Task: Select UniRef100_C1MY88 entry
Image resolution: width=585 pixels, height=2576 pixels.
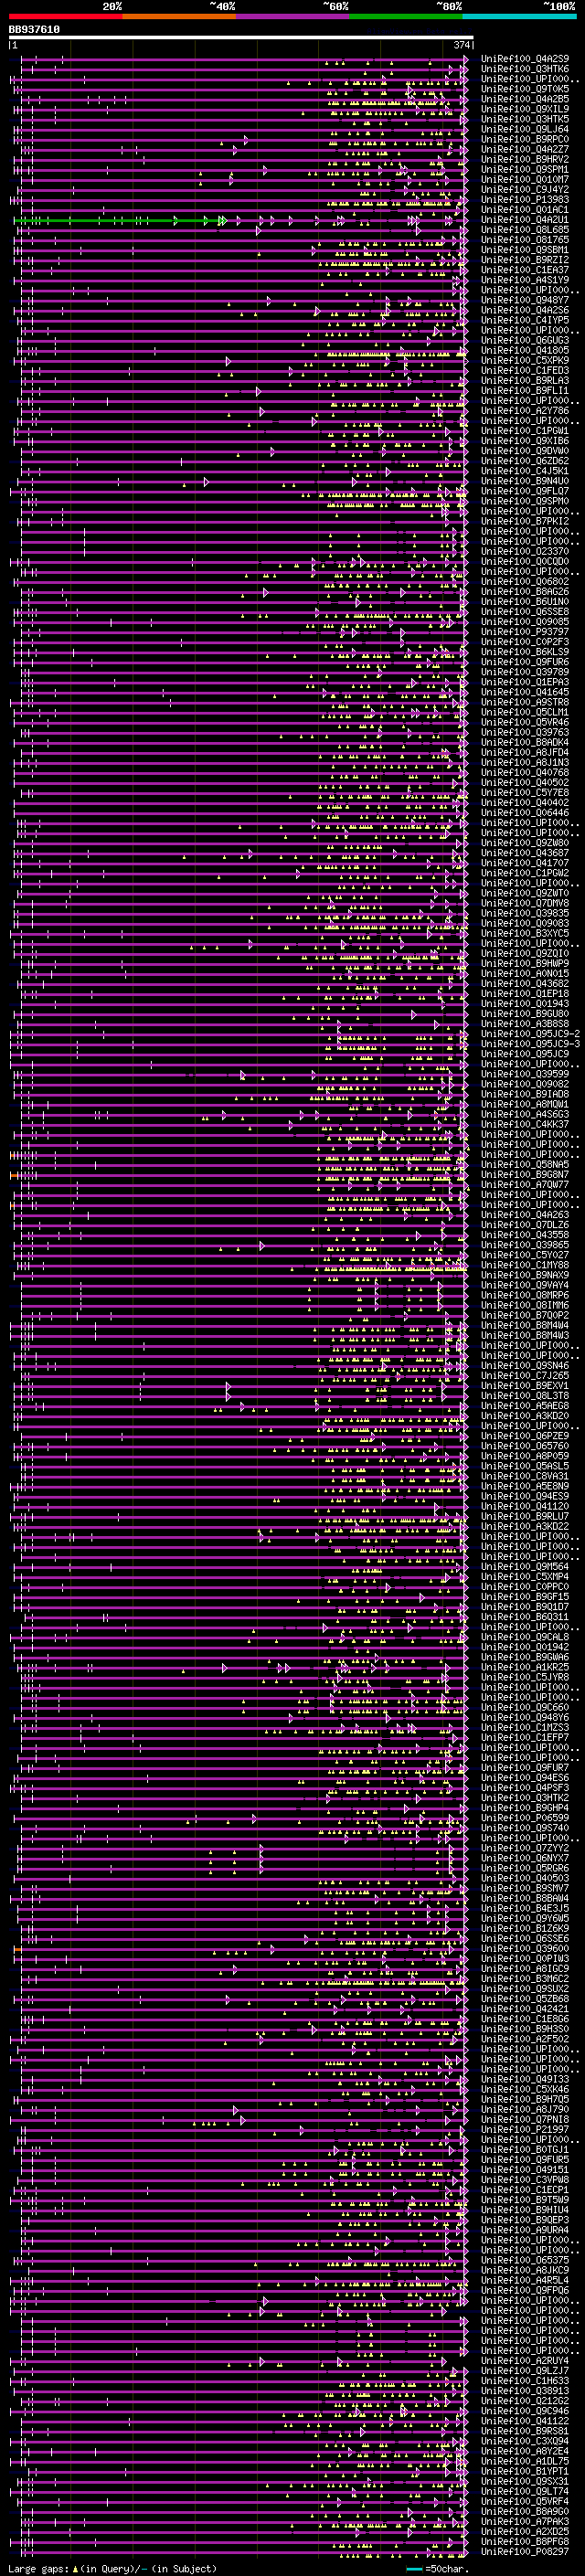Action: pyautogui.click(x=525, y=1265)
